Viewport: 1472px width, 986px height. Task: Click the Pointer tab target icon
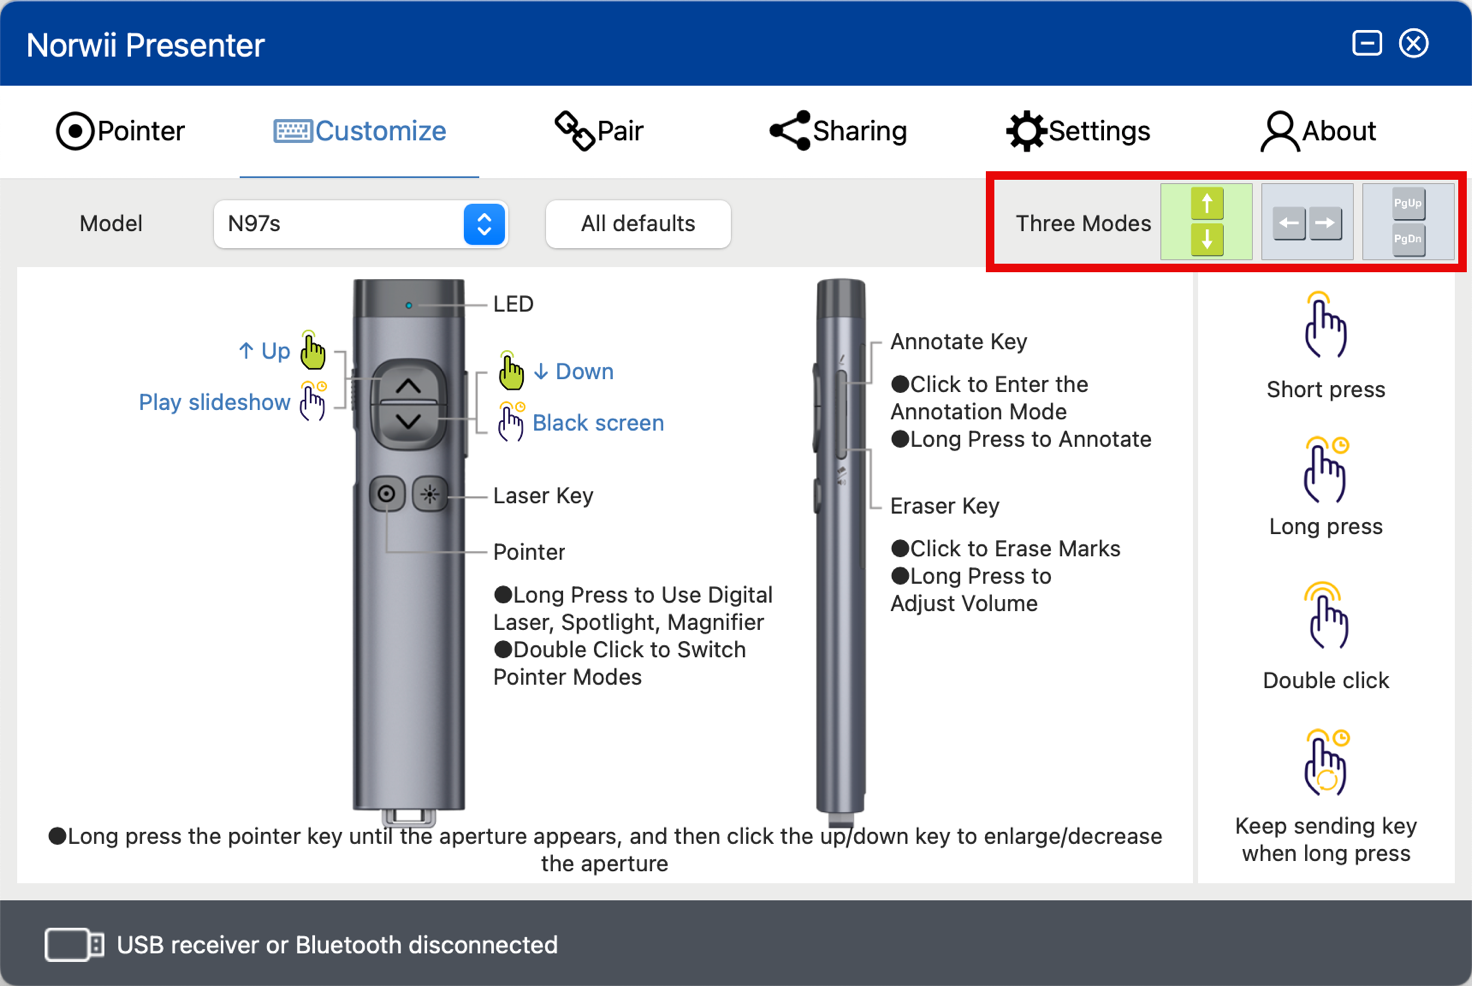pos(74,131)
